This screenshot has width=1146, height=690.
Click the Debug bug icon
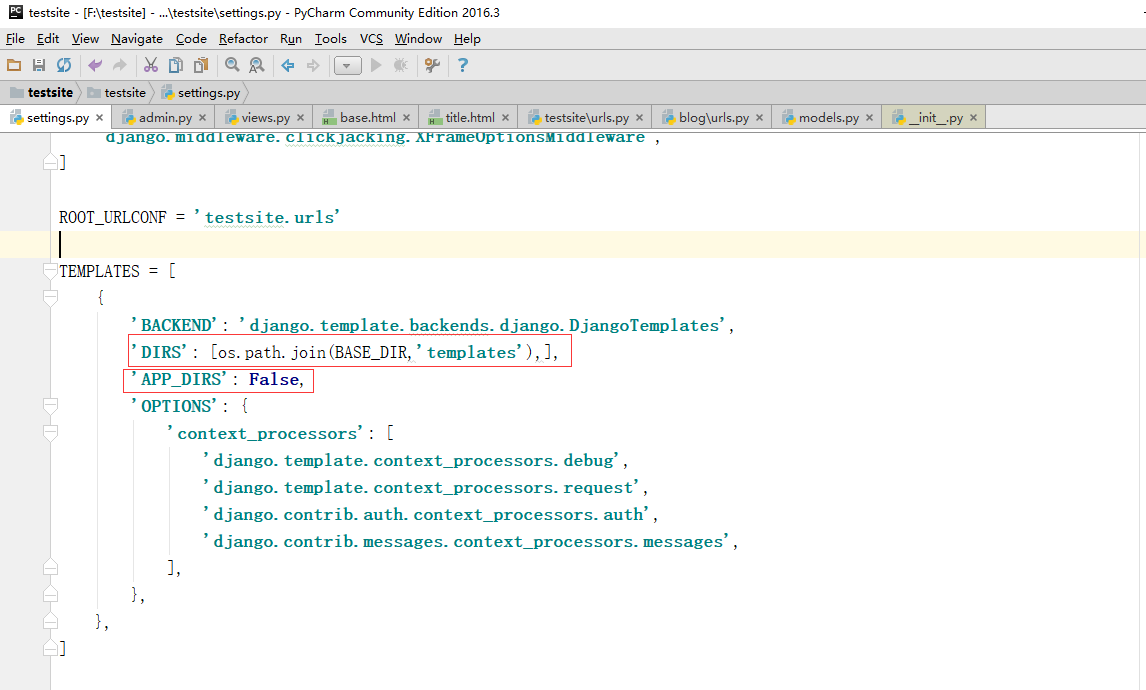401,65
